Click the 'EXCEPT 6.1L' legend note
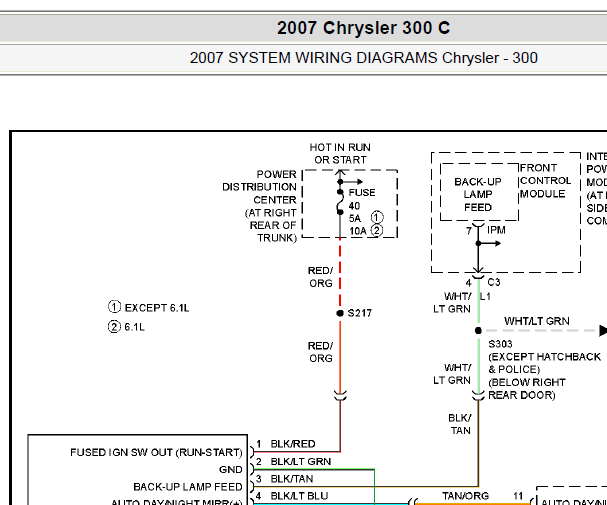Viewport: 607px width, 505px height. tap(157, 308)
